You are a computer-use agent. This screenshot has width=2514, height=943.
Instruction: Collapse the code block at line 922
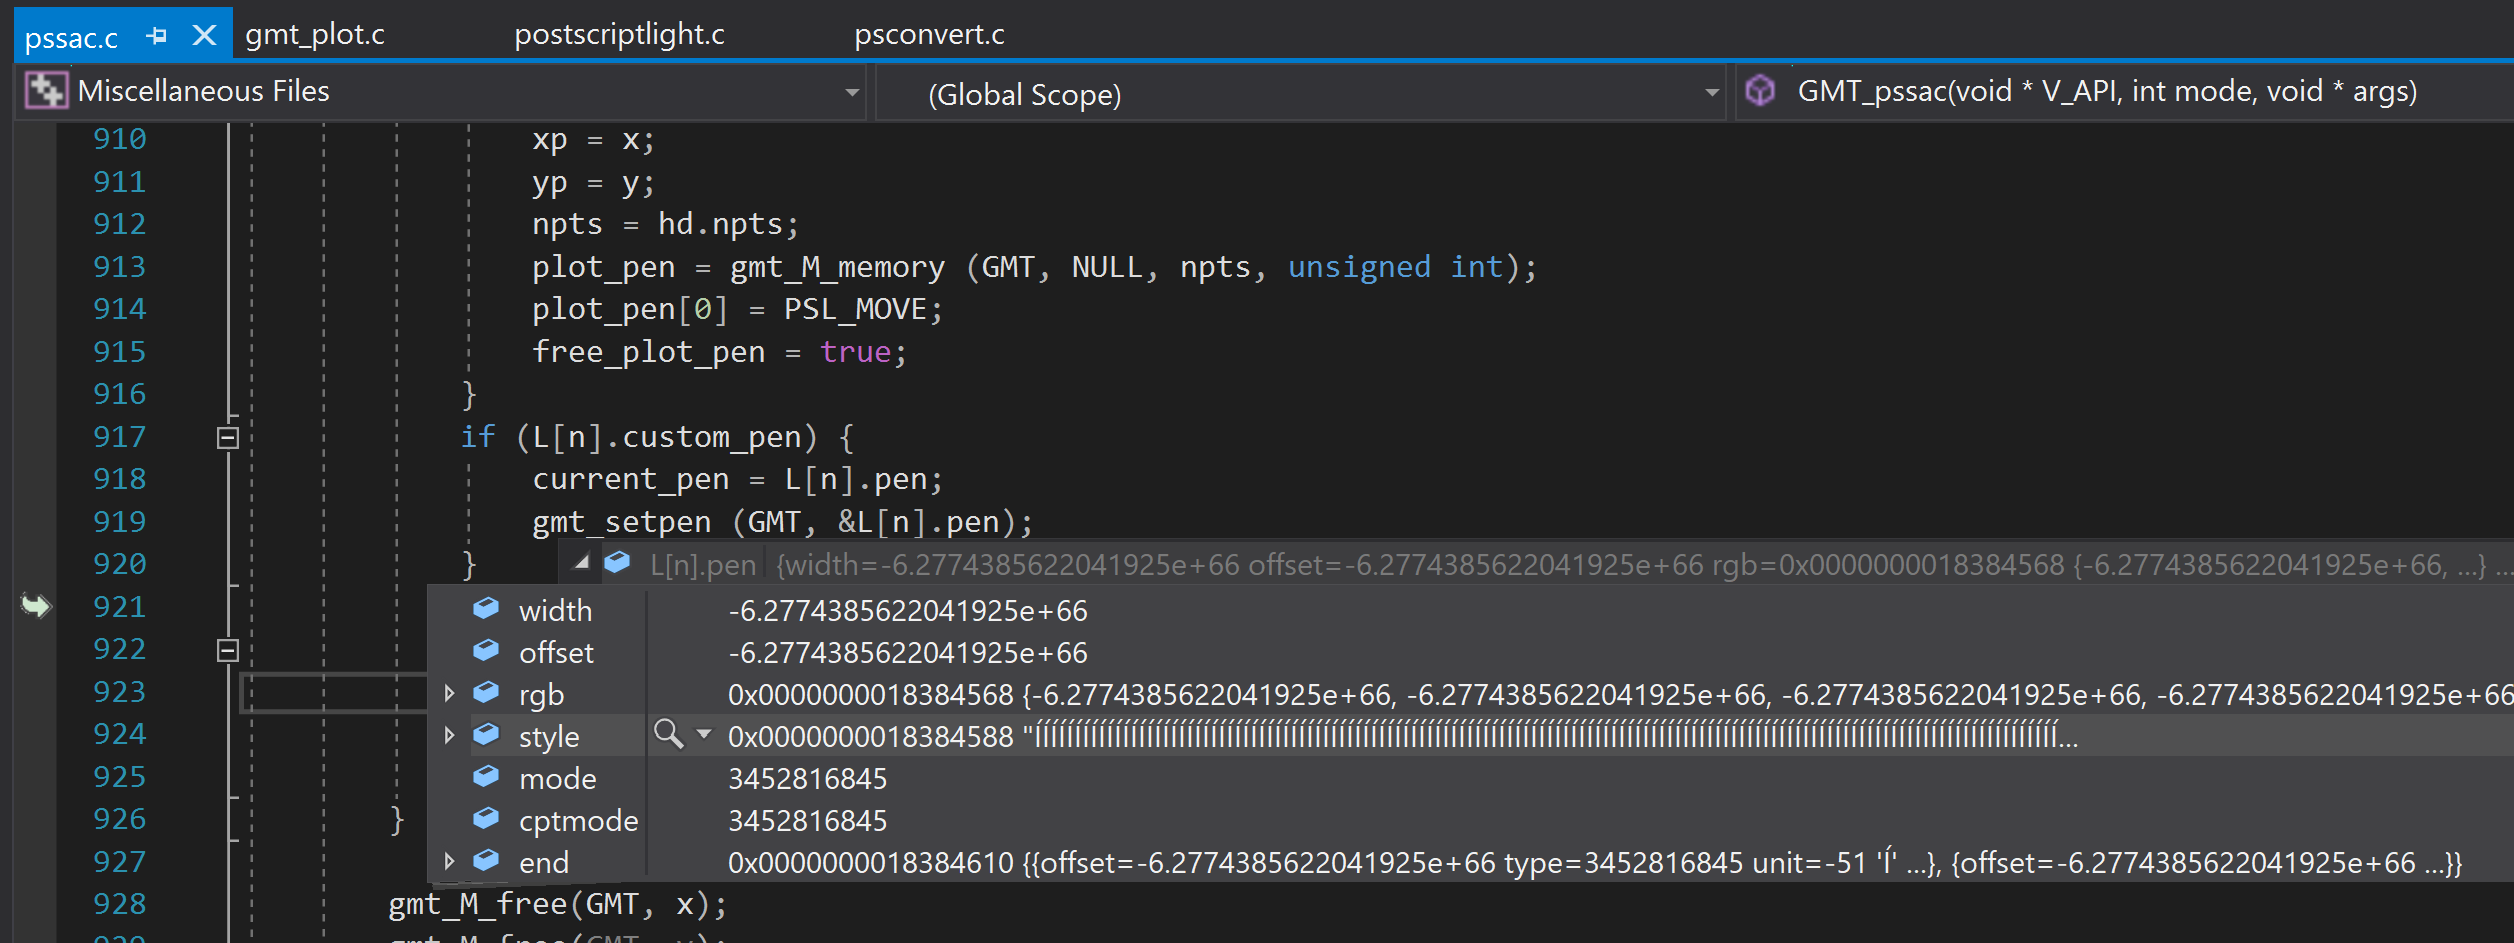(228, 649)
